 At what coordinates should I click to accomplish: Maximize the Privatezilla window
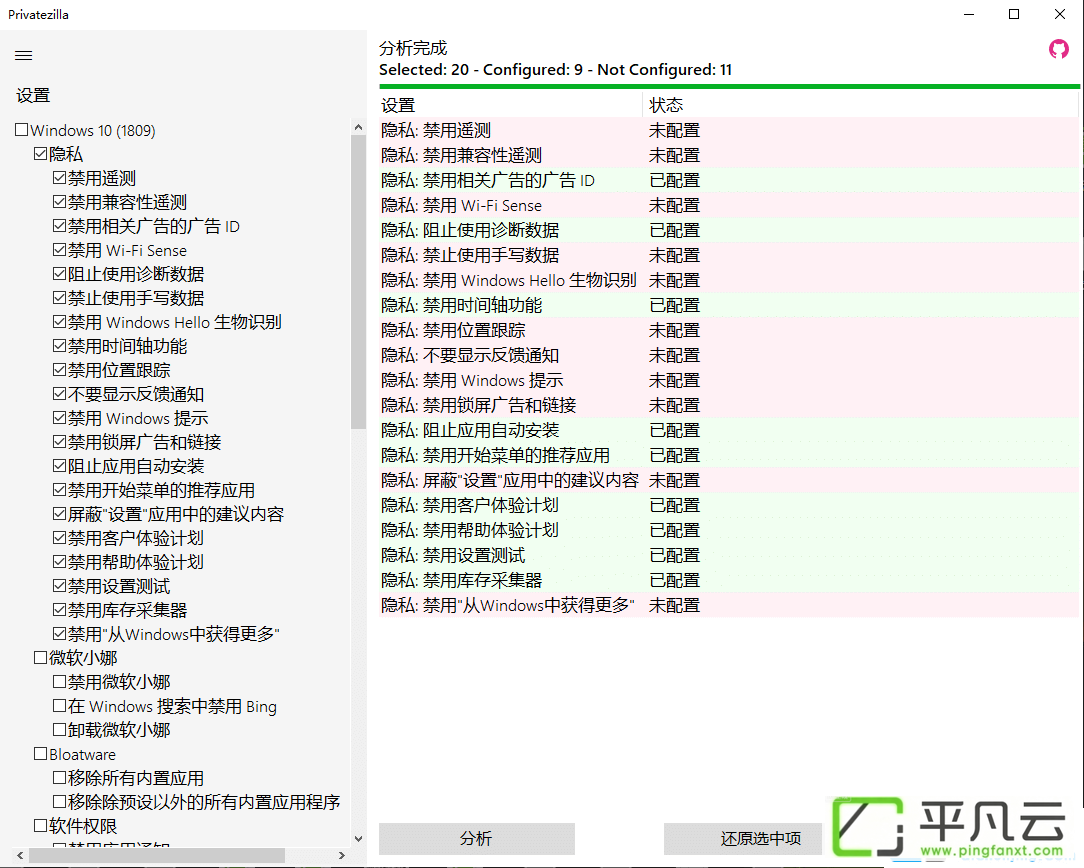pyautogui.click(x=1014, y=14)
